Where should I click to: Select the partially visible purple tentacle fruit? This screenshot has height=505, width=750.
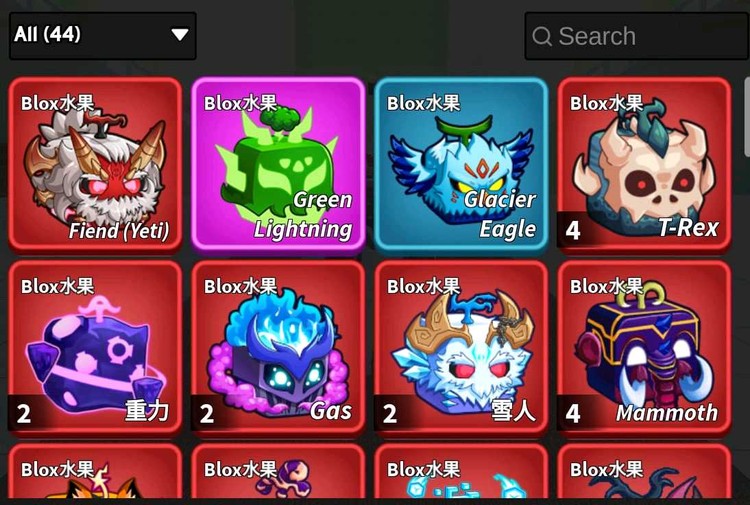pos(278,471)
